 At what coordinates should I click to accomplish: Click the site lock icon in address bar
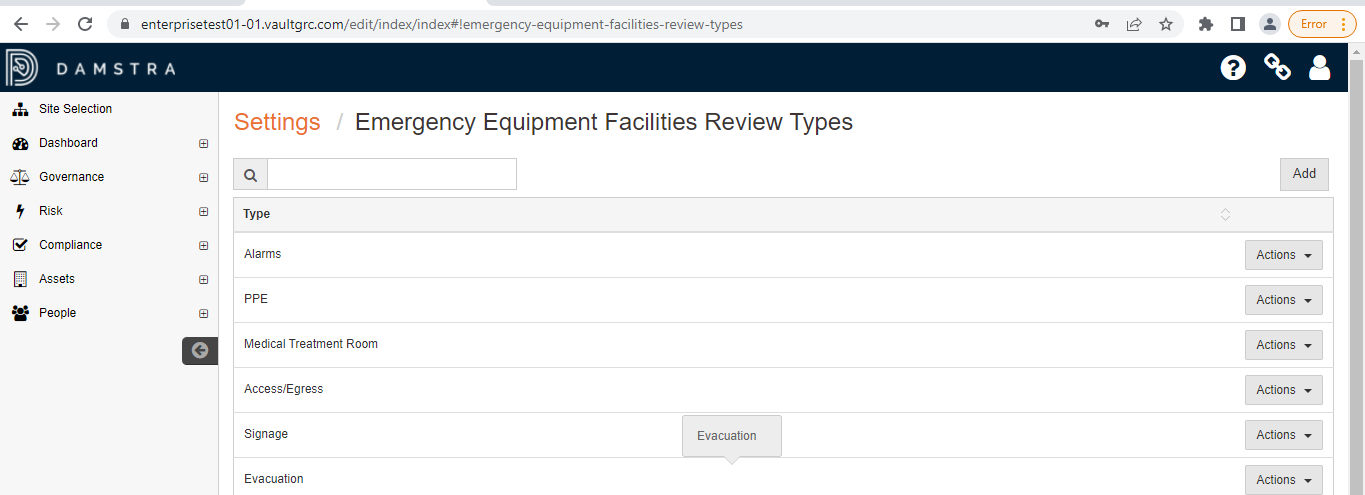(124, 24)
